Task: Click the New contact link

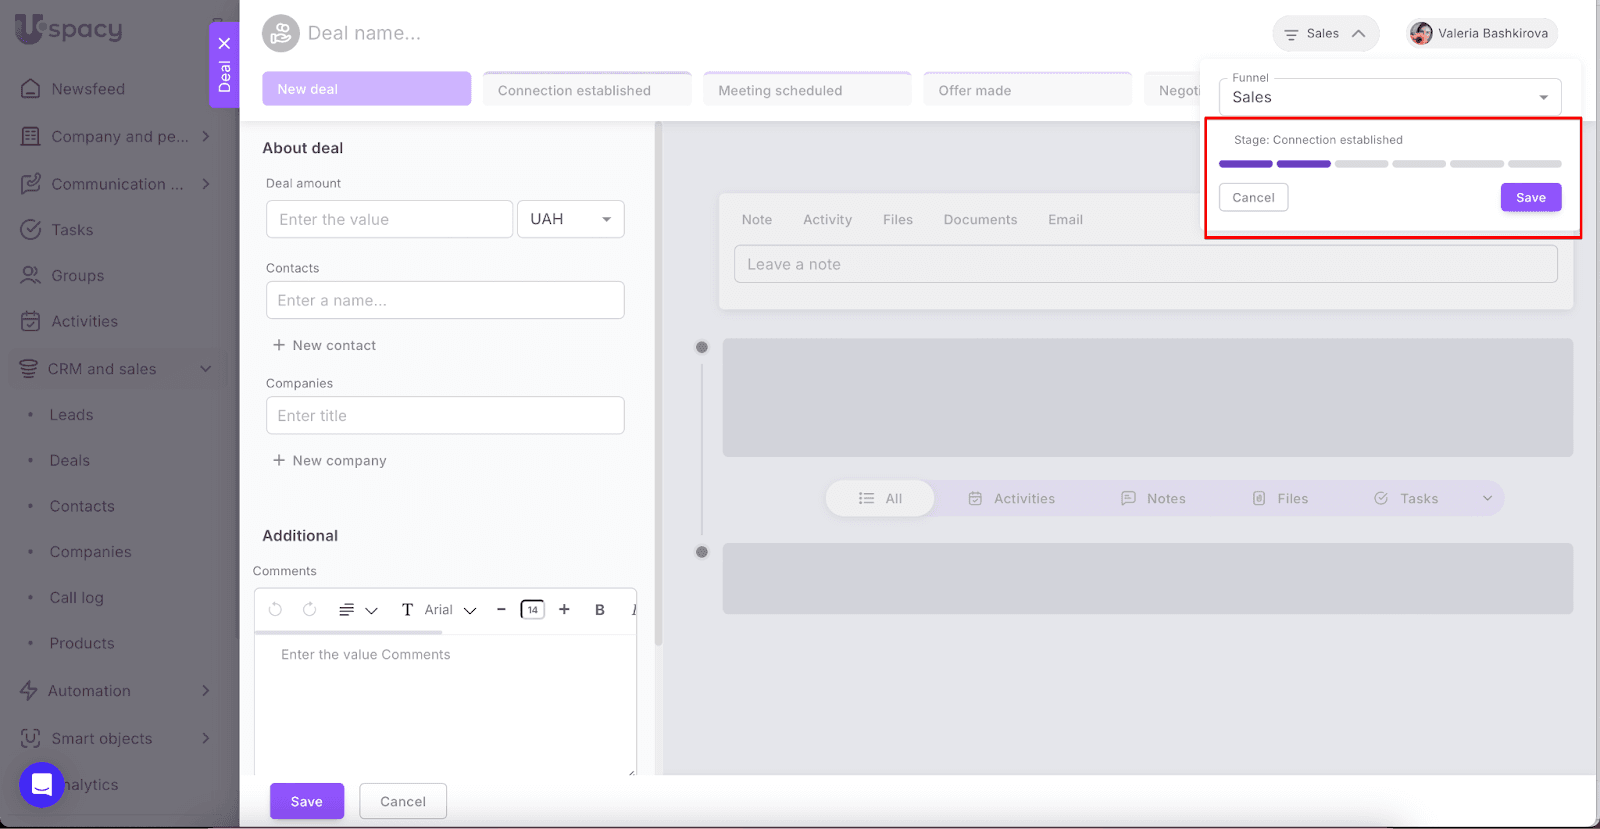Action: point(325,345)
